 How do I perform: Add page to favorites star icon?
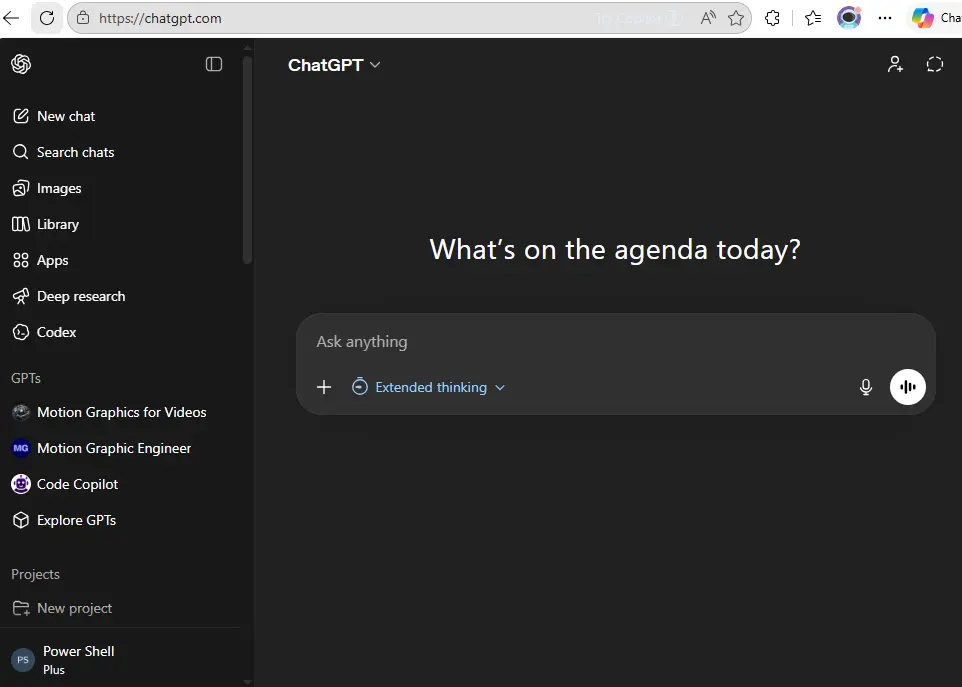[736, 18]
